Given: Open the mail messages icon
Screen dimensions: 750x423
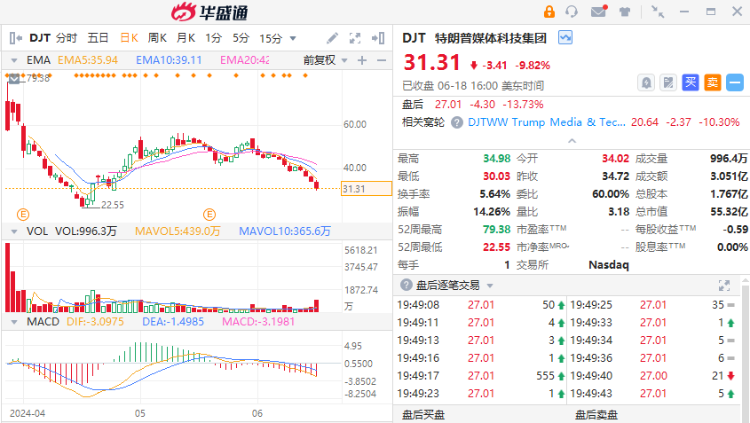Looking at the screenshot, I should [x=598, y=11].
